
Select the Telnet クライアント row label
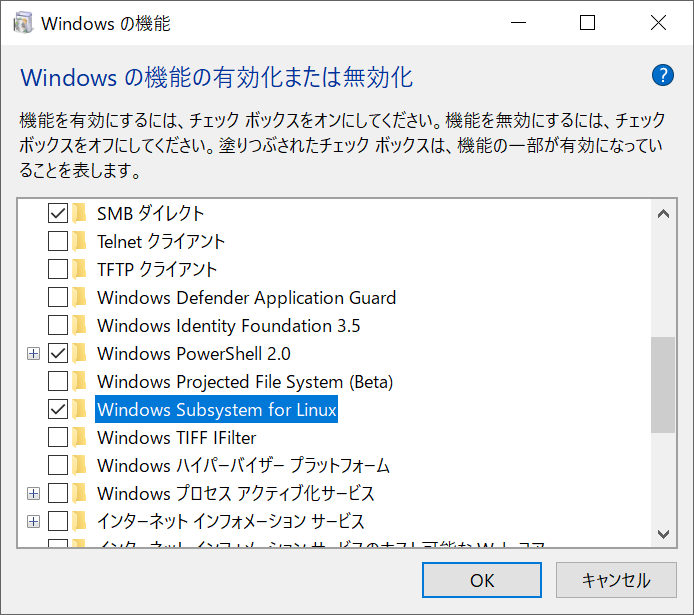point(161,241)
